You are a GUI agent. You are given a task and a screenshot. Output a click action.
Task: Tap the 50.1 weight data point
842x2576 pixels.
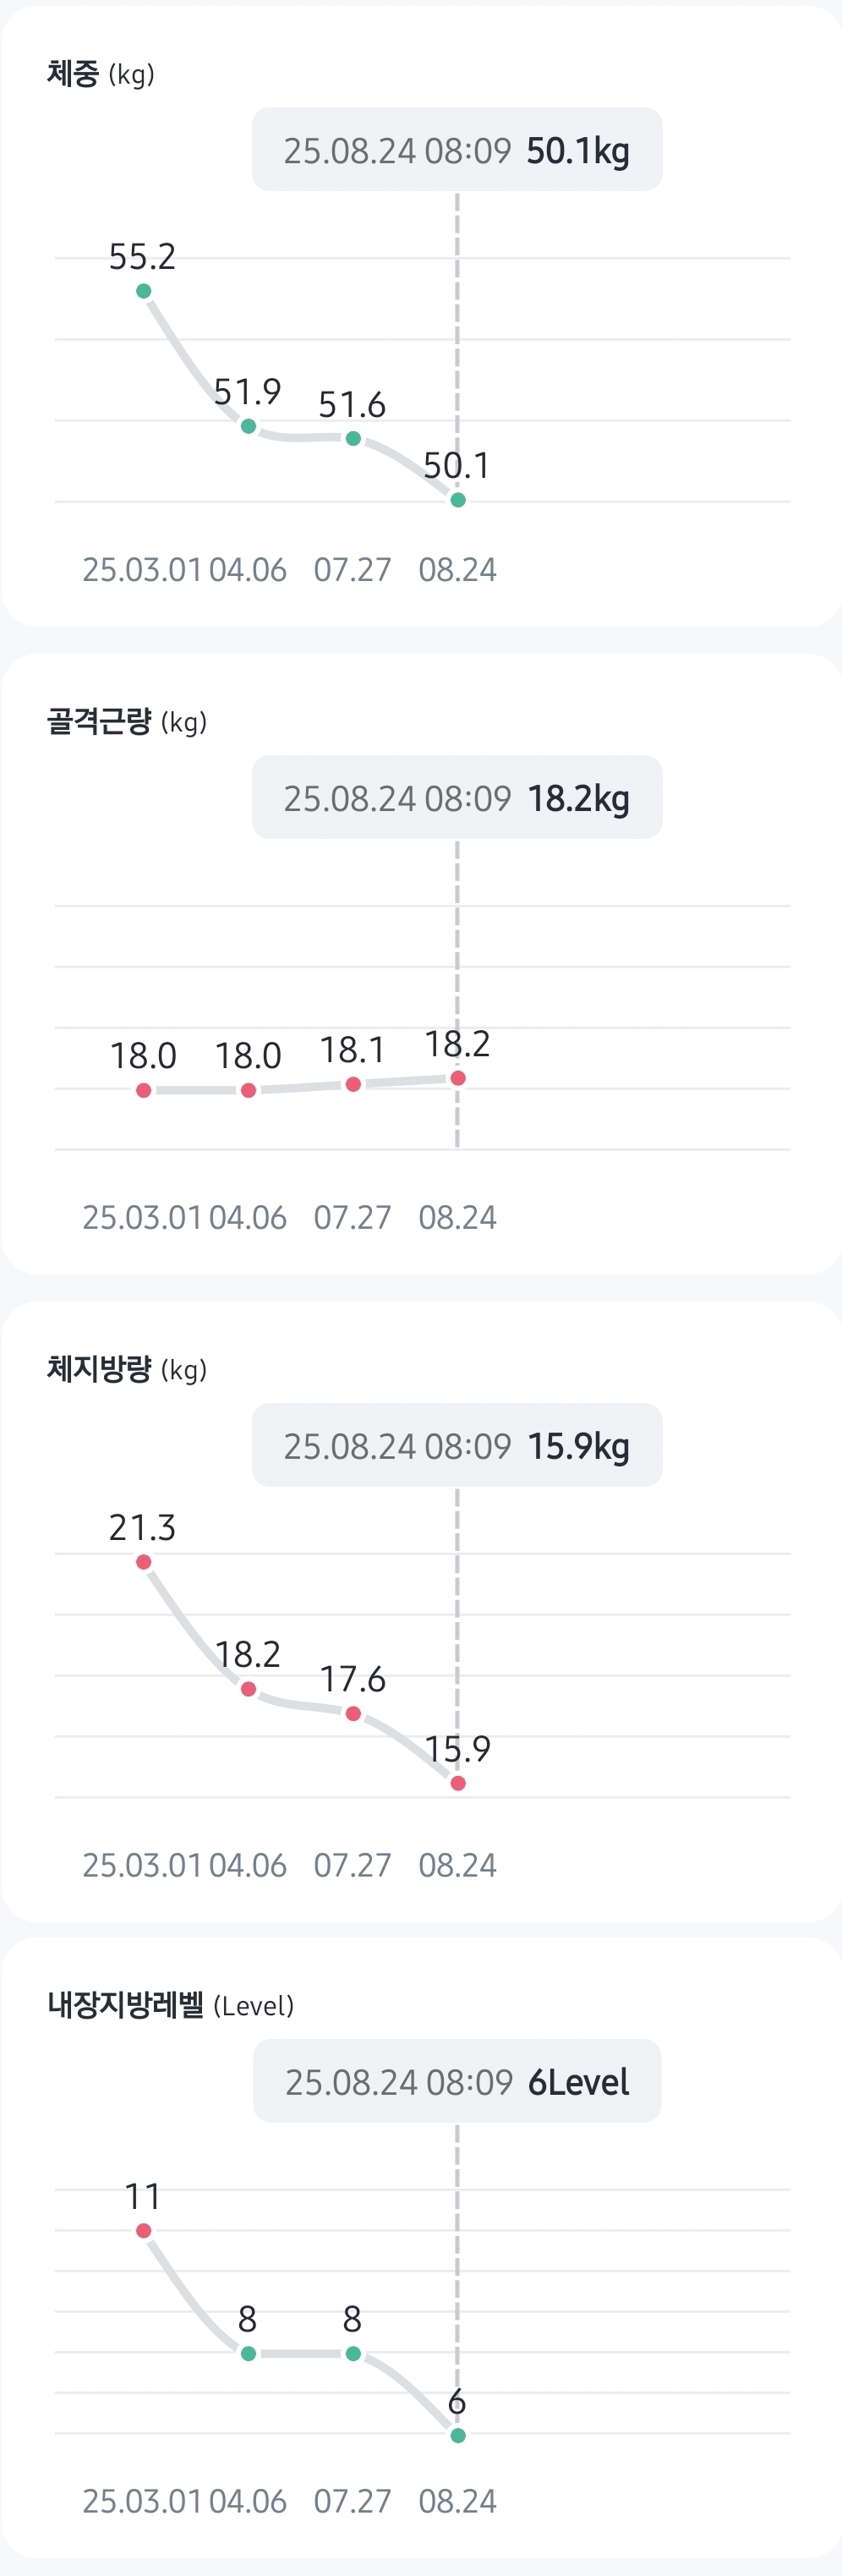[458, 500]
